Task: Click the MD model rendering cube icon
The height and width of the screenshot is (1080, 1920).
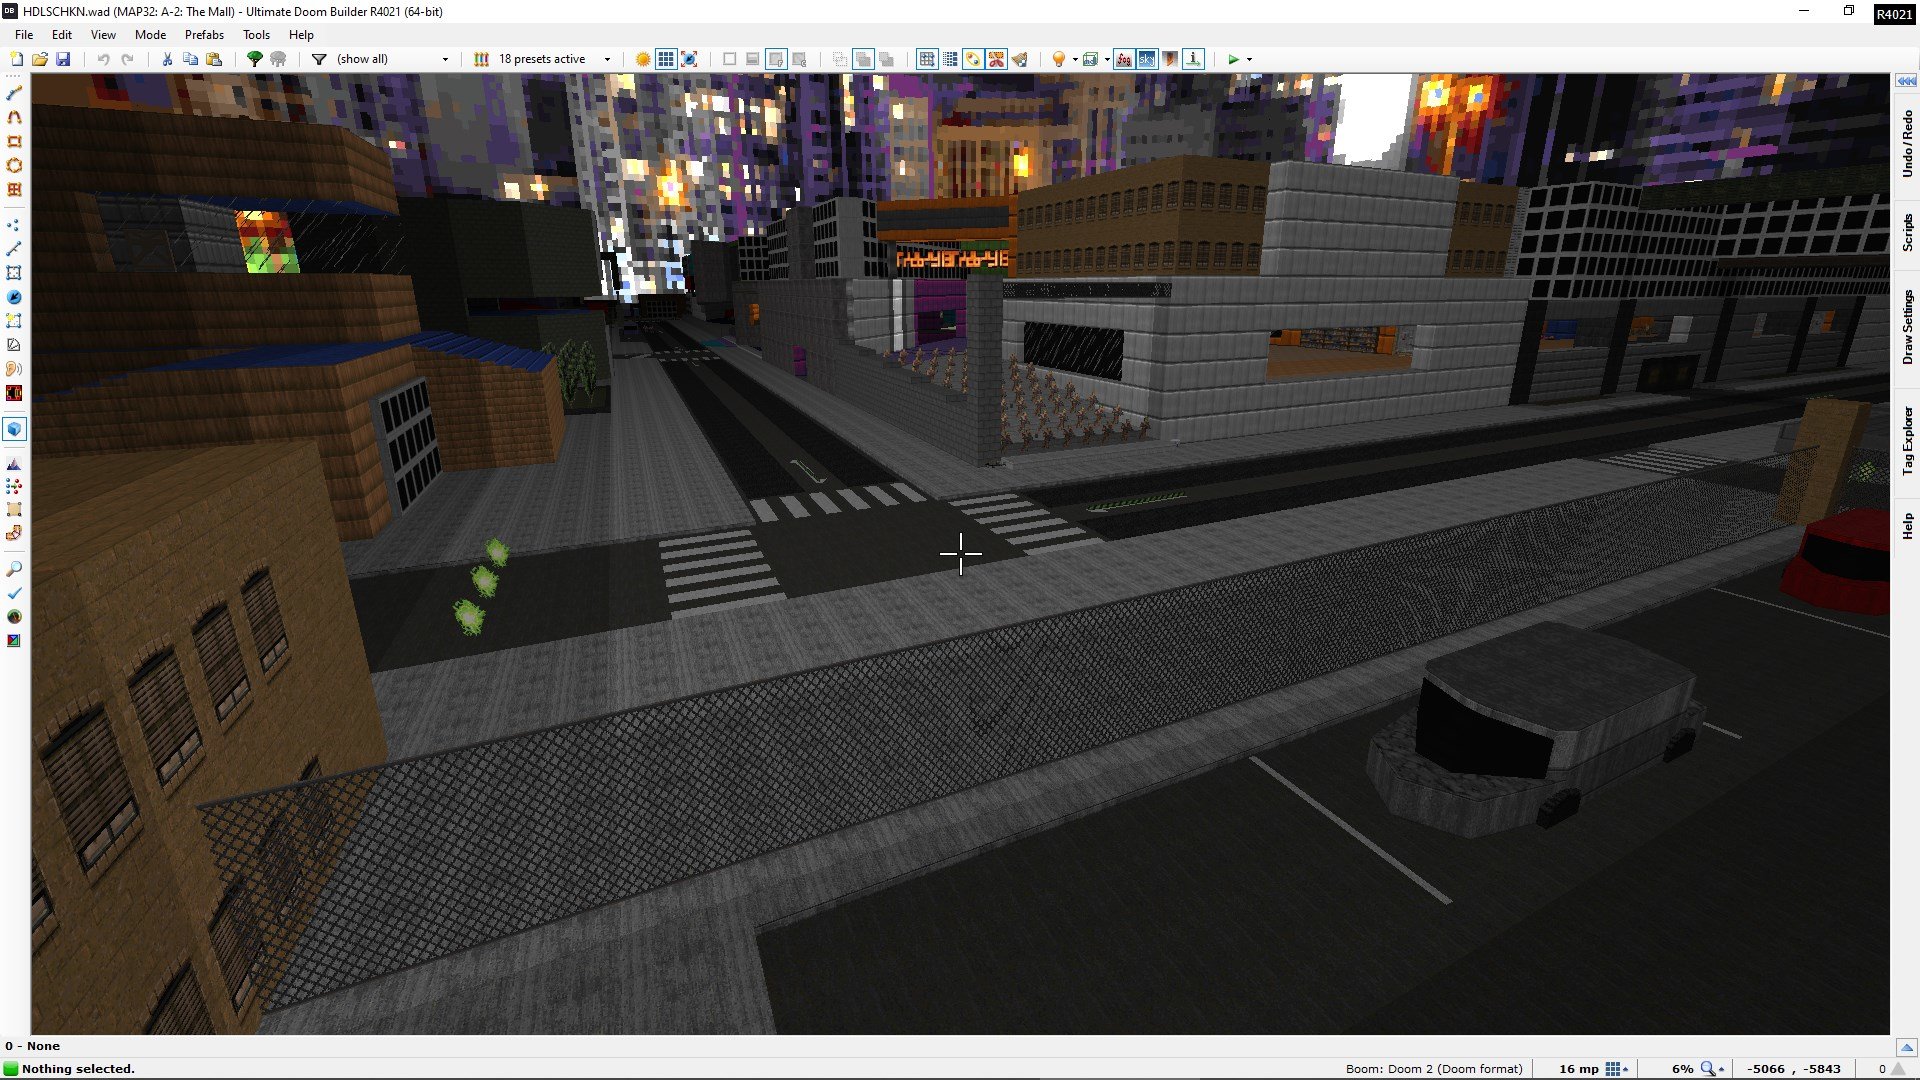Action: [x=1091, y=59]
